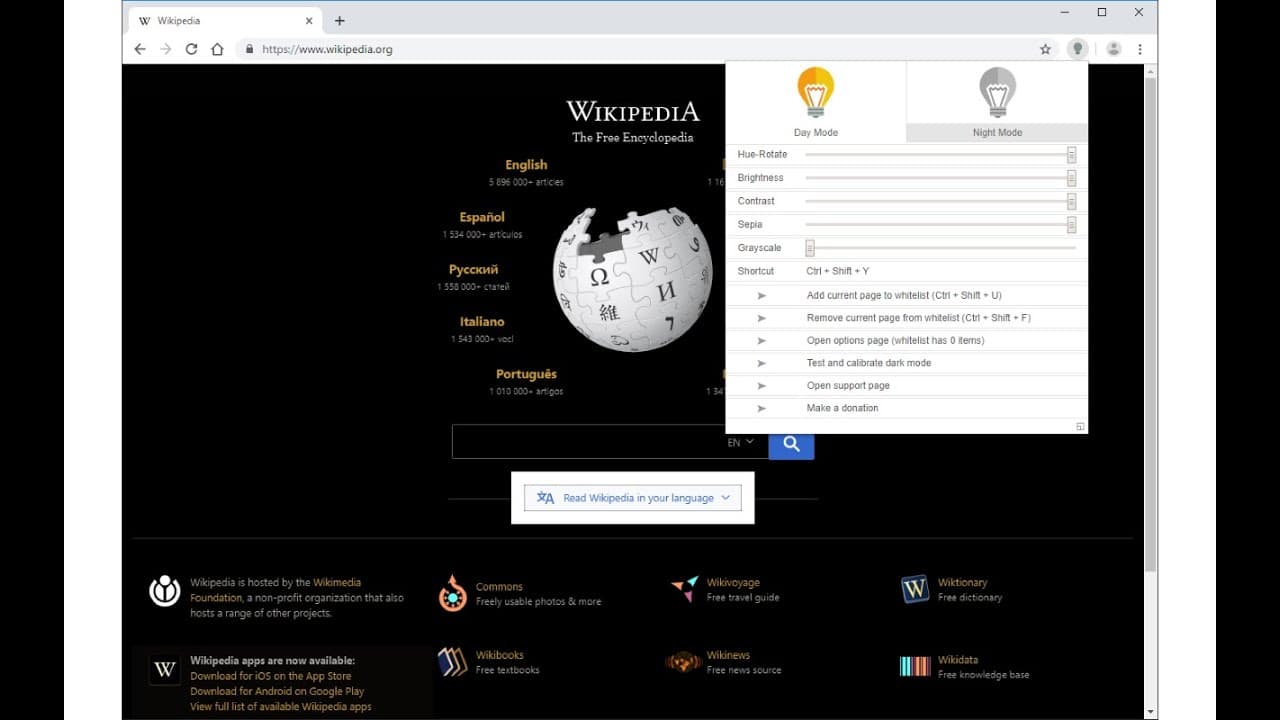
Task: Click the Ctrl + Shift + Y shortcut text
Action: [838, 271]
